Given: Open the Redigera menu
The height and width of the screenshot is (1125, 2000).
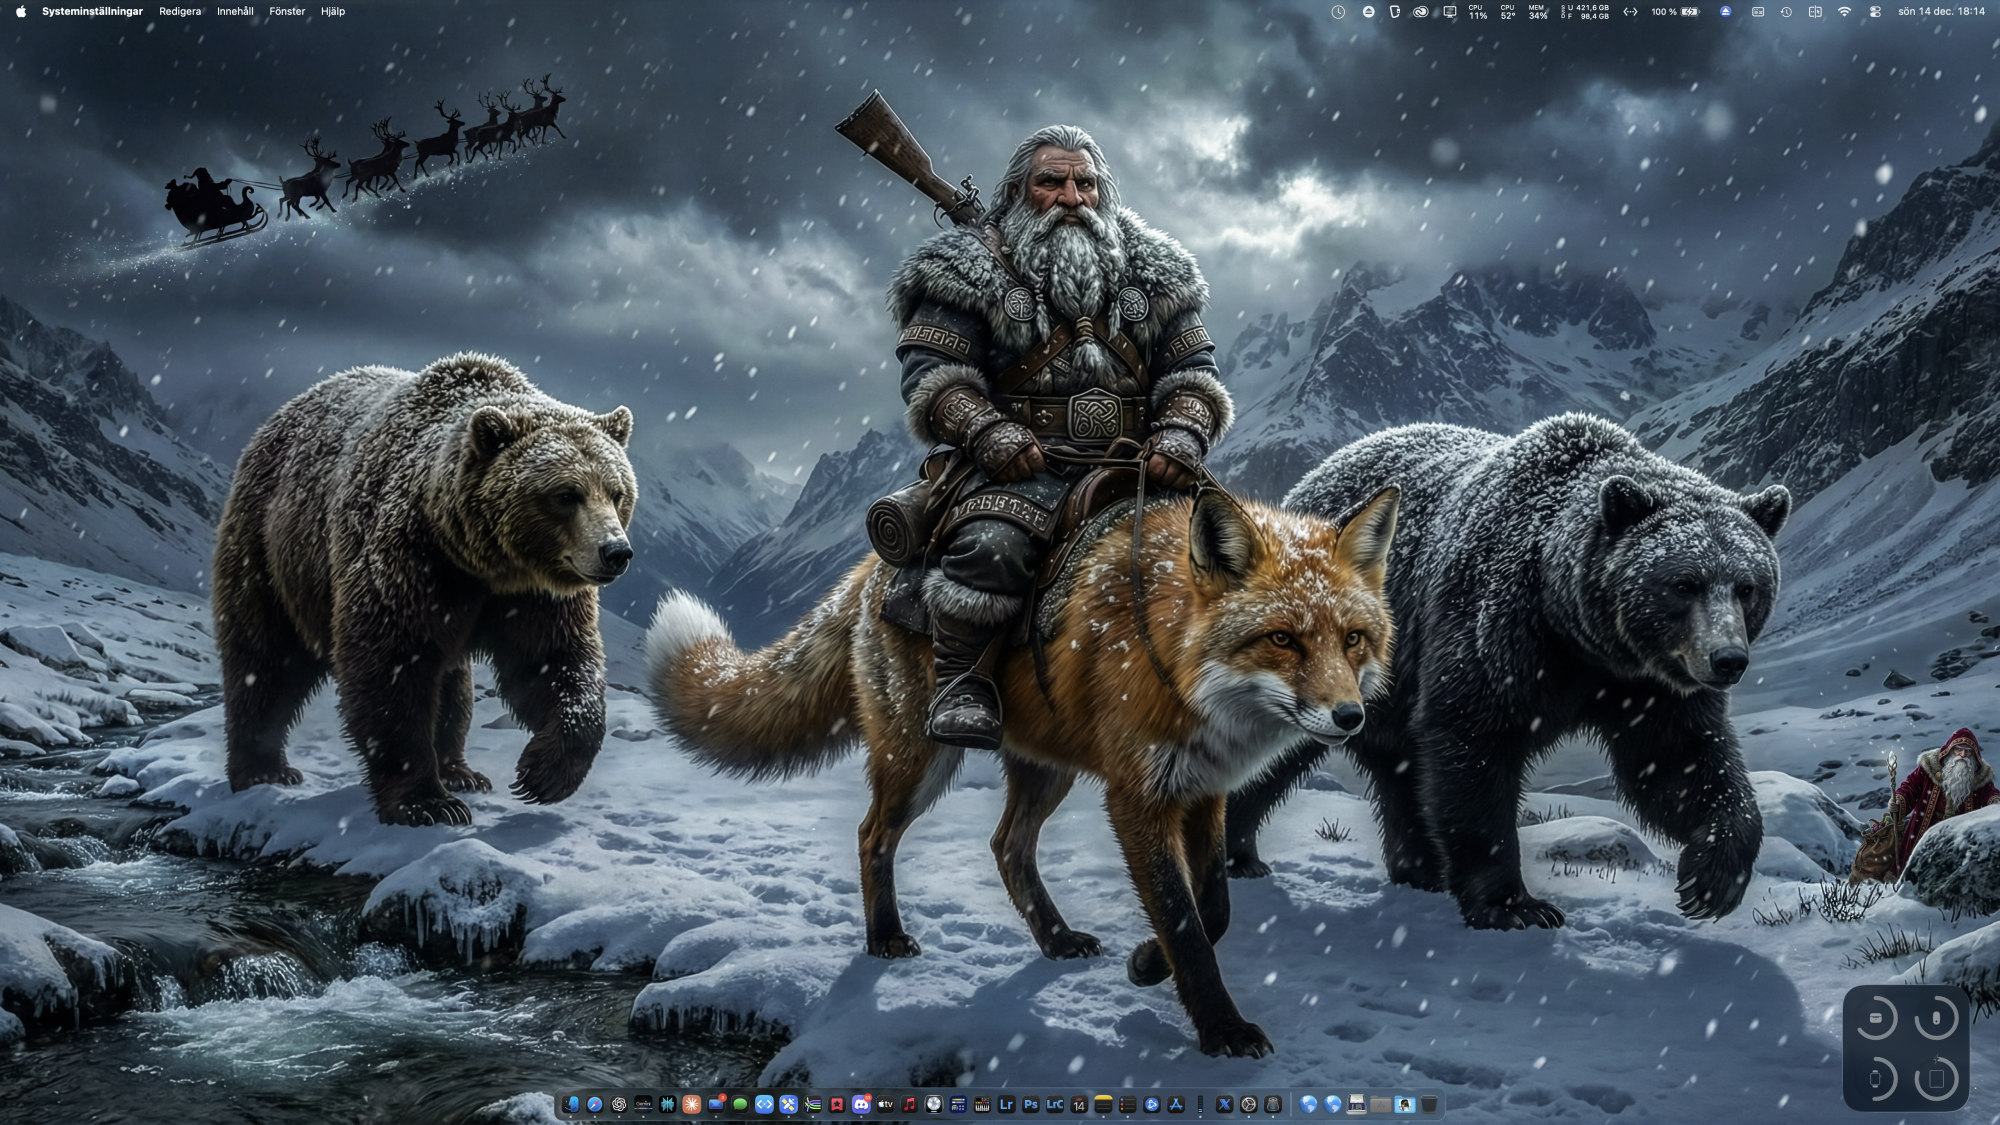Looking at the screenshot, I should click(180, 12).
